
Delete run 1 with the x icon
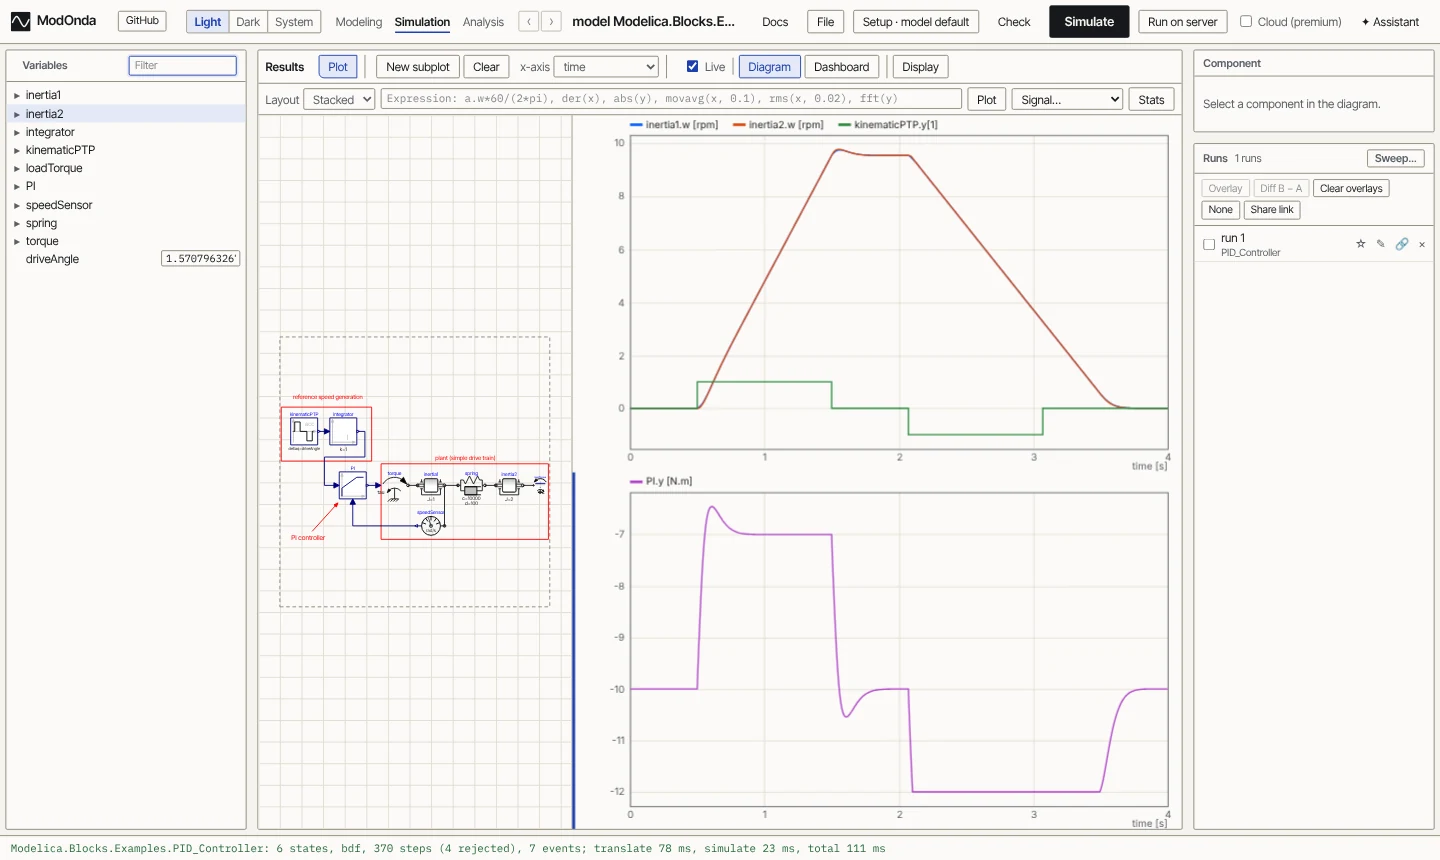(x=1422, y=244)
